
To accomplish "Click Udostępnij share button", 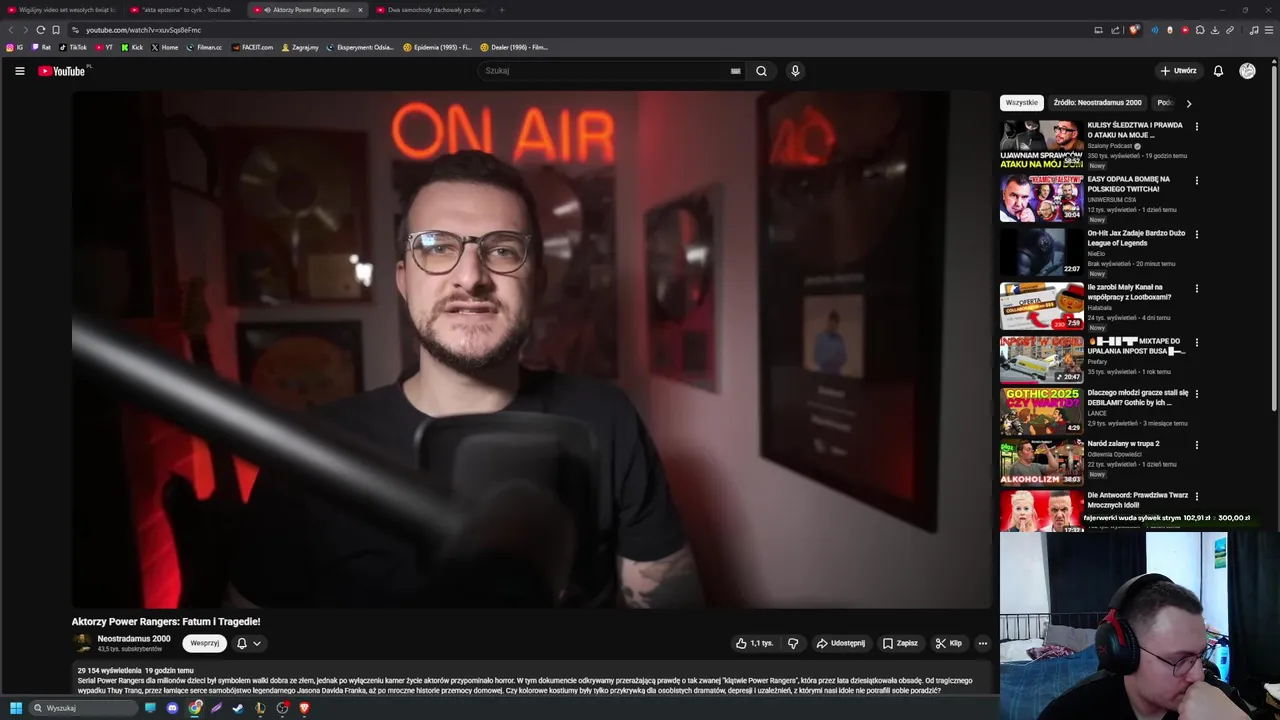I will click(840, 643).
